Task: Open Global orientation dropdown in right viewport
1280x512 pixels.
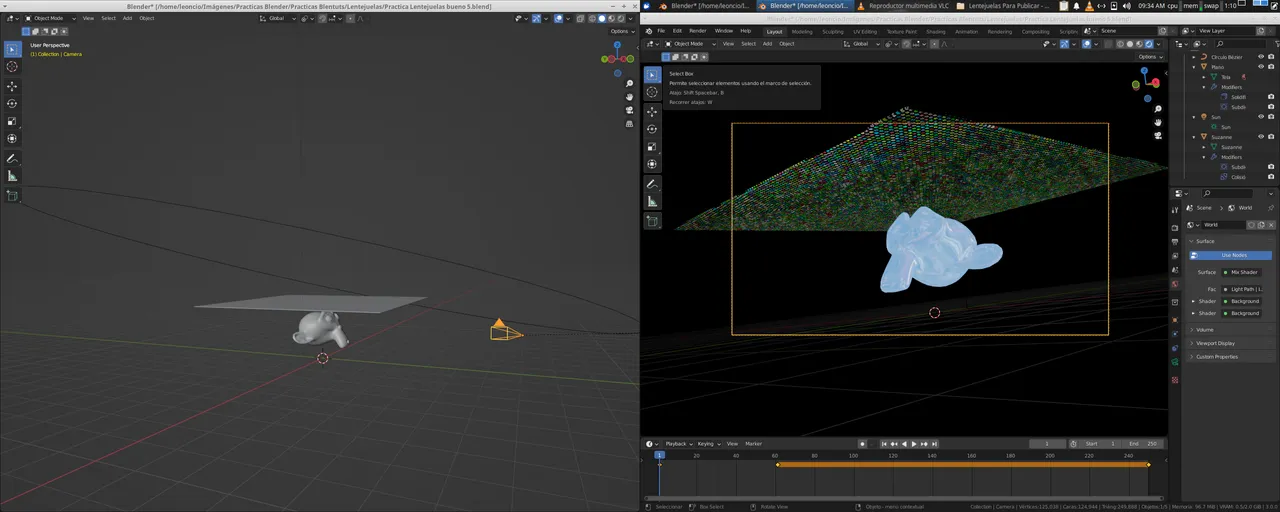Action: [x=864, y=44]
